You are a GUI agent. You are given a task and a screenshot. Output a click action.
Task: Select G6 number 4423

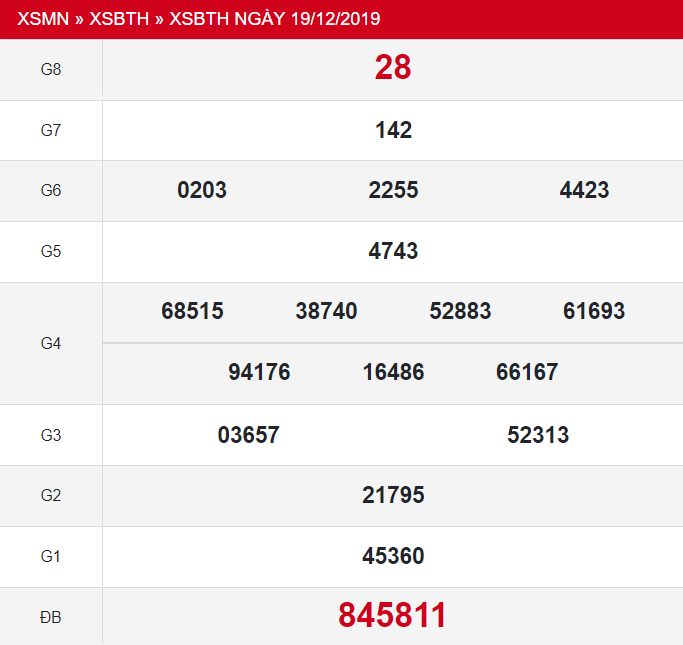(x=584, y=190)
